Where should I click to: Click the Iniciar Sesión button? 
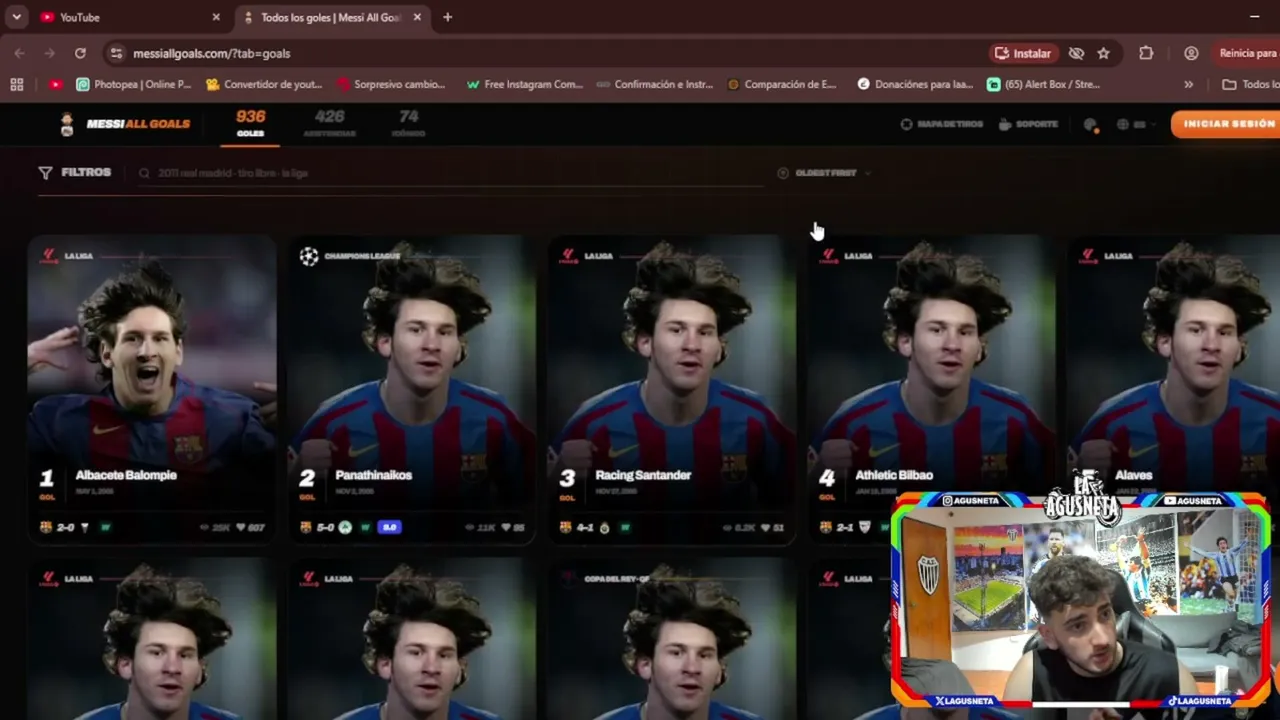[x=1228, y=124]
